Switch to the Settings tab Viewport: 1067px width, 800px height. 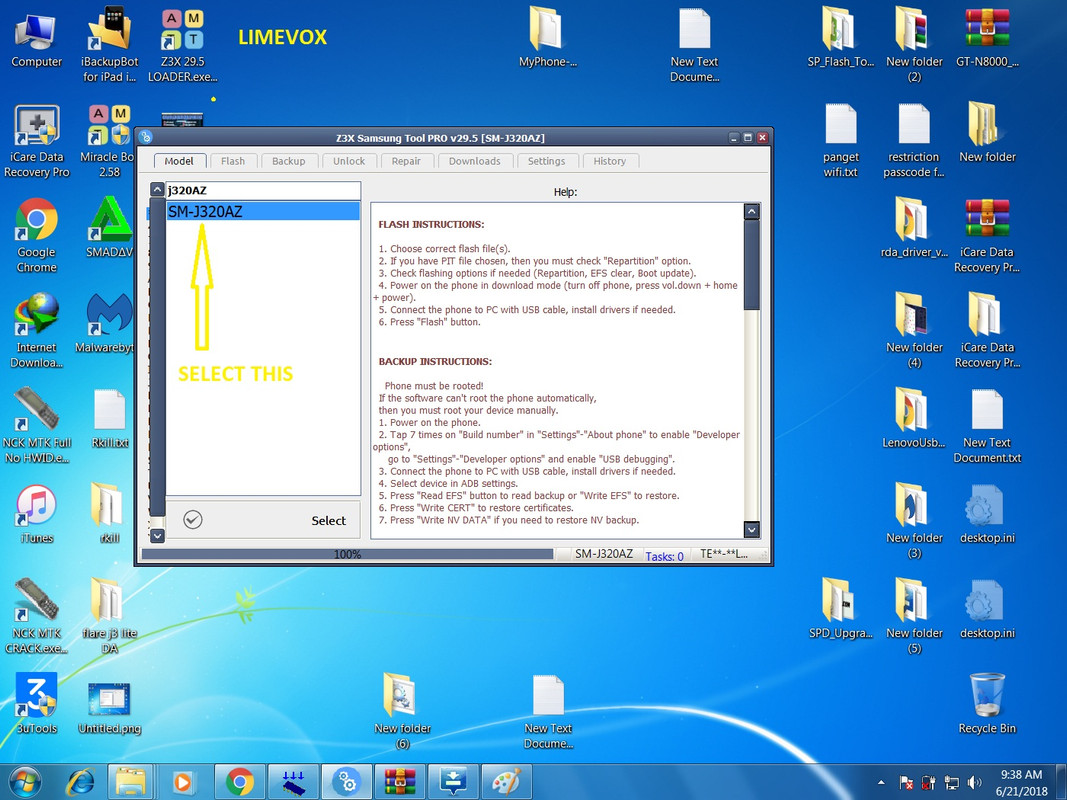(x=546, y=161)
